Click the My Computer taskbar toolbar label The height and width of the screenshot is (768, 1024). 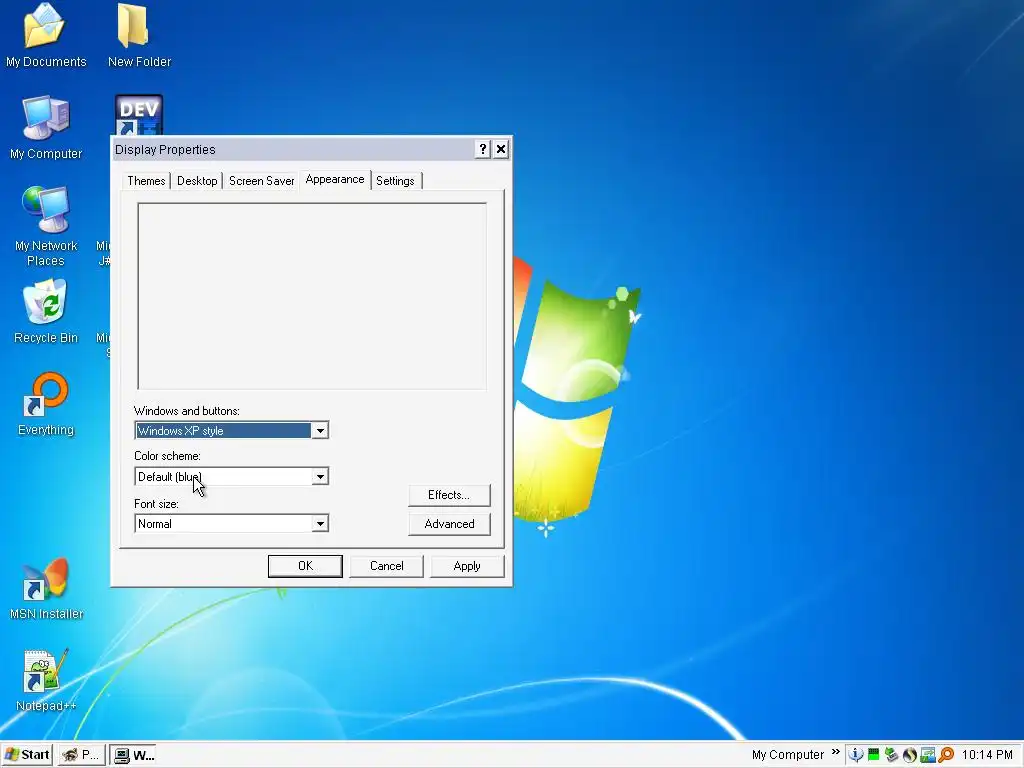pos(788,755)
